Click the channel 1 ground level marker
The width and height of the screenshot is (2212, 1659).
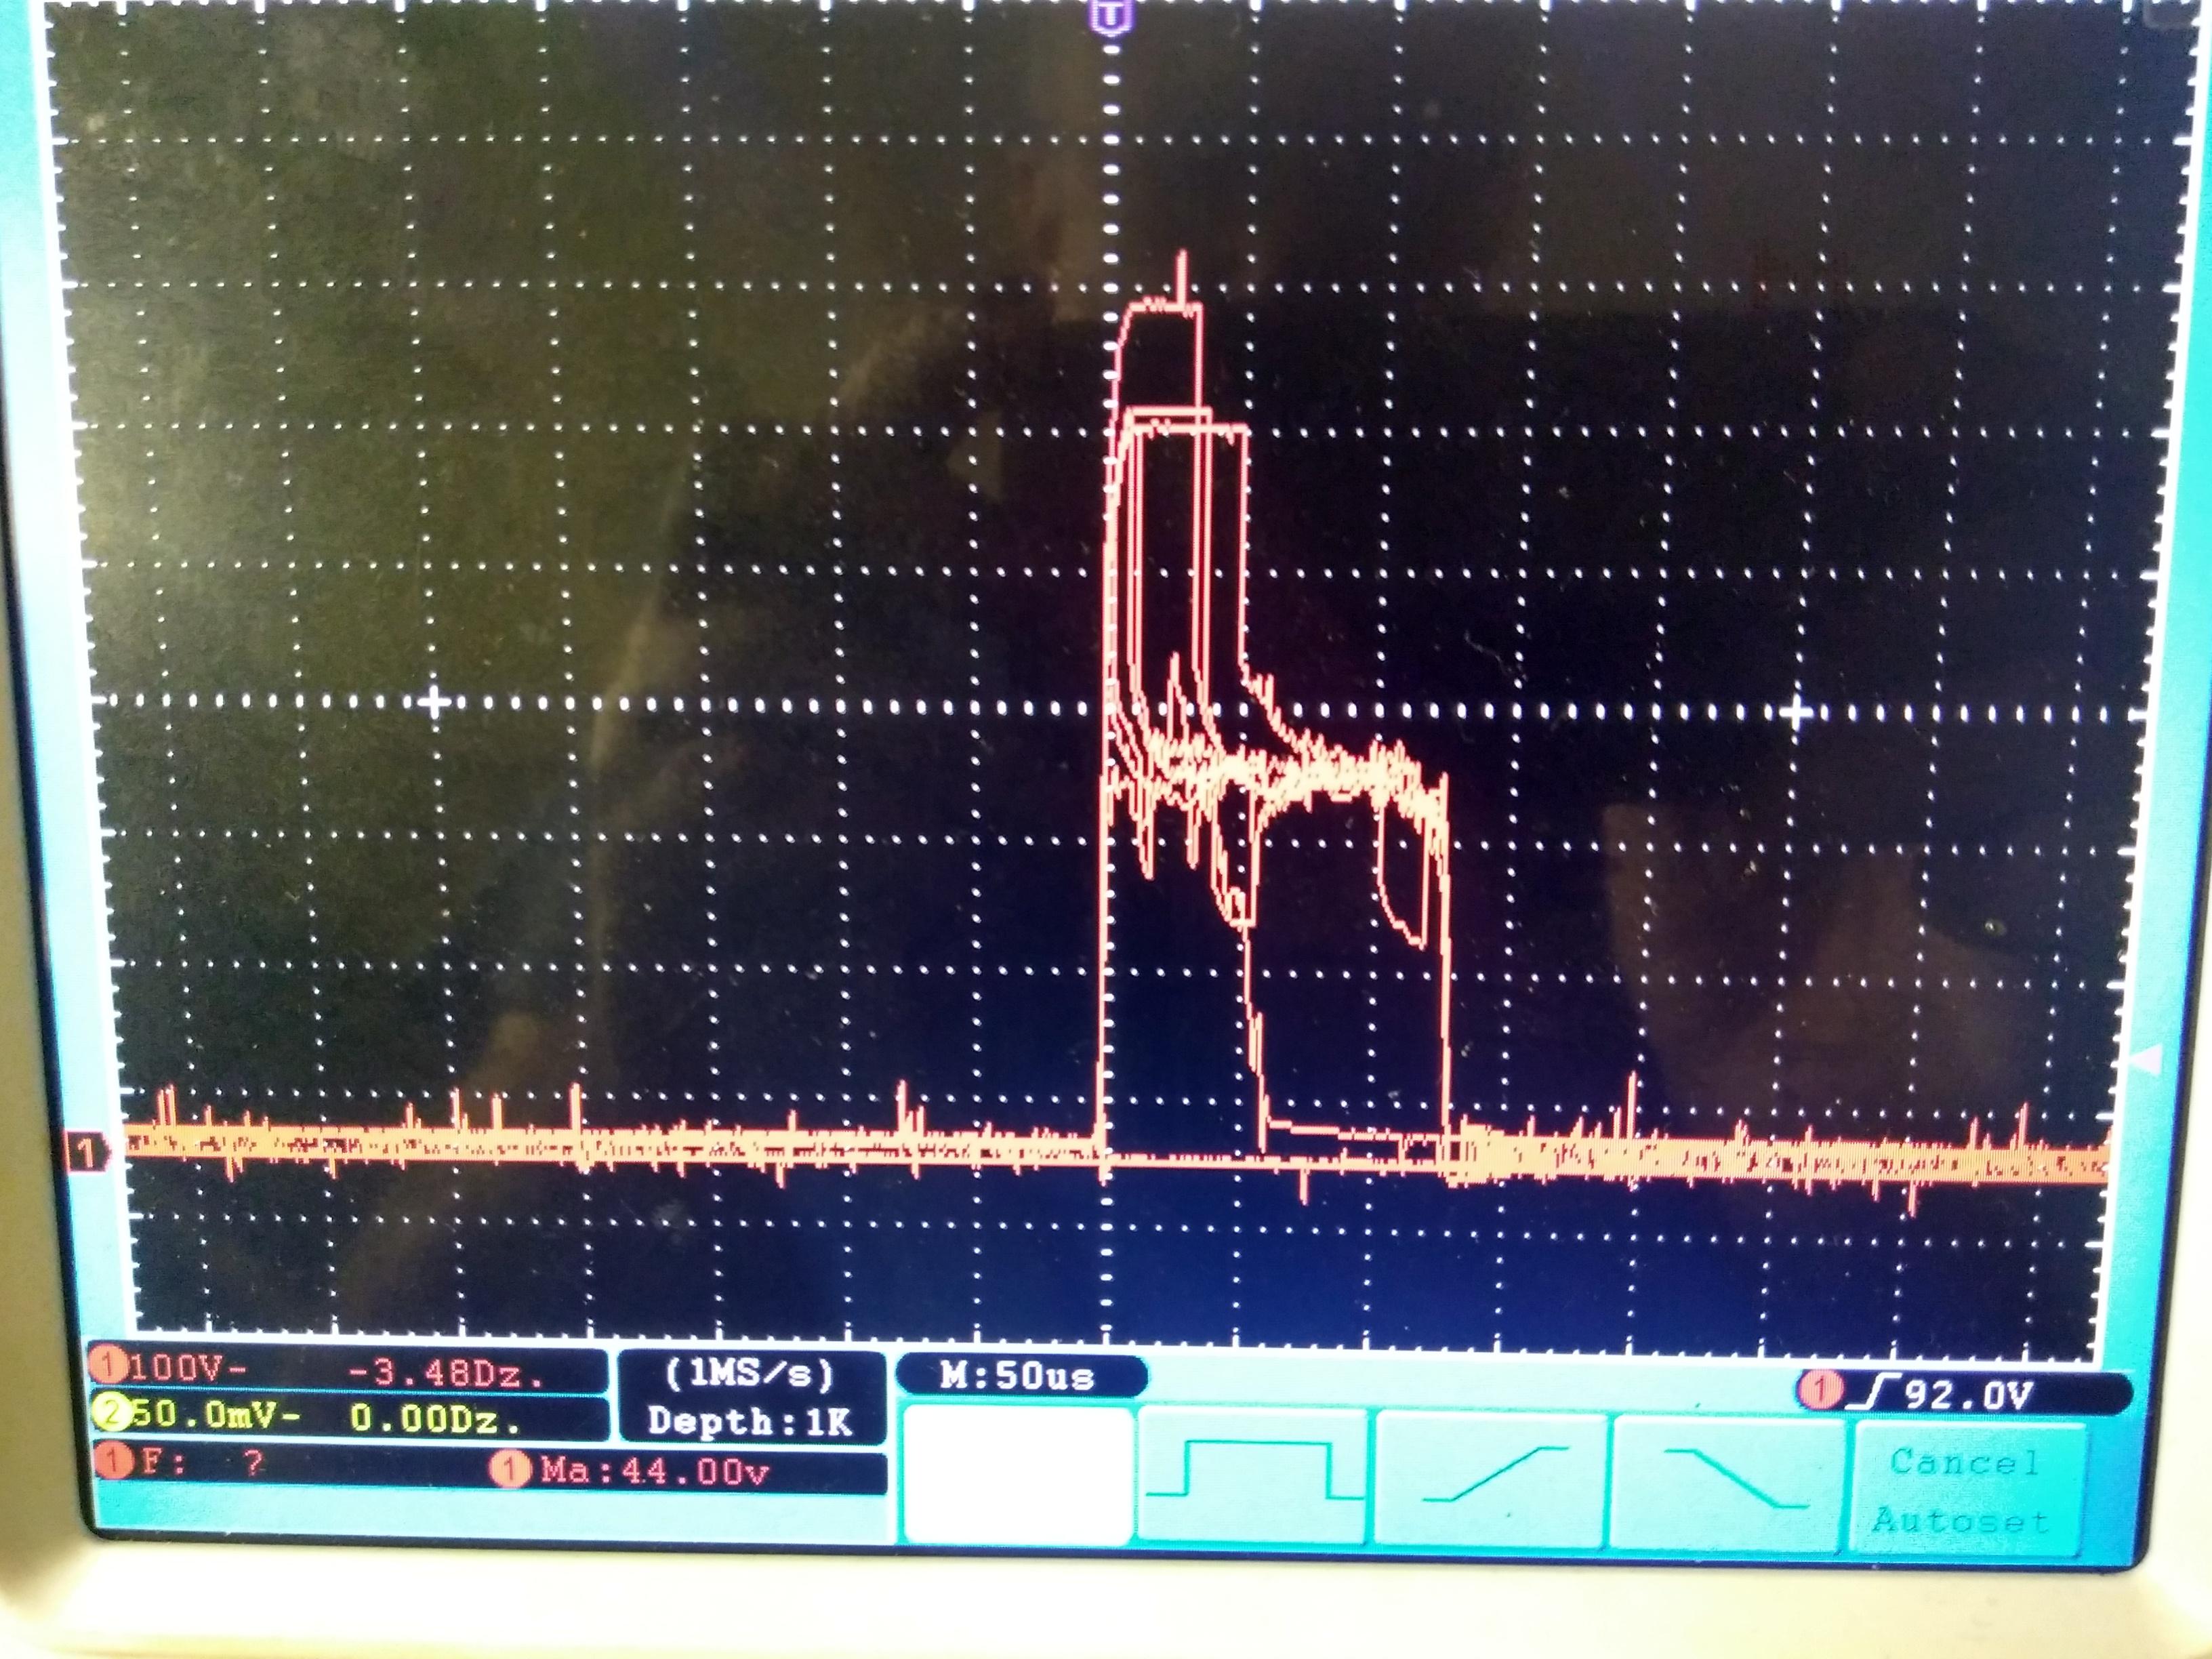tap(87, 1154)
